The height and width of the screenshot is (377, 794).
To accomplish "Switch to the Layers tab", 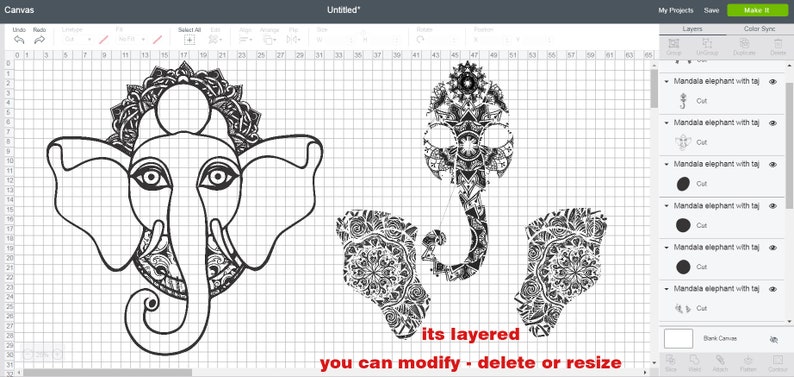I will click(692, 29).
